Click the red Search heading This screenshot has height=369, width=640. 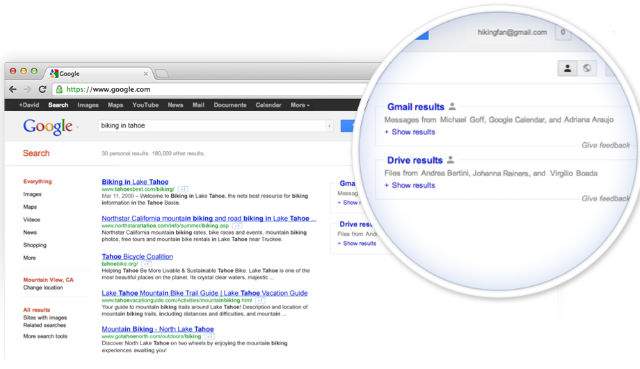(36, 153)
